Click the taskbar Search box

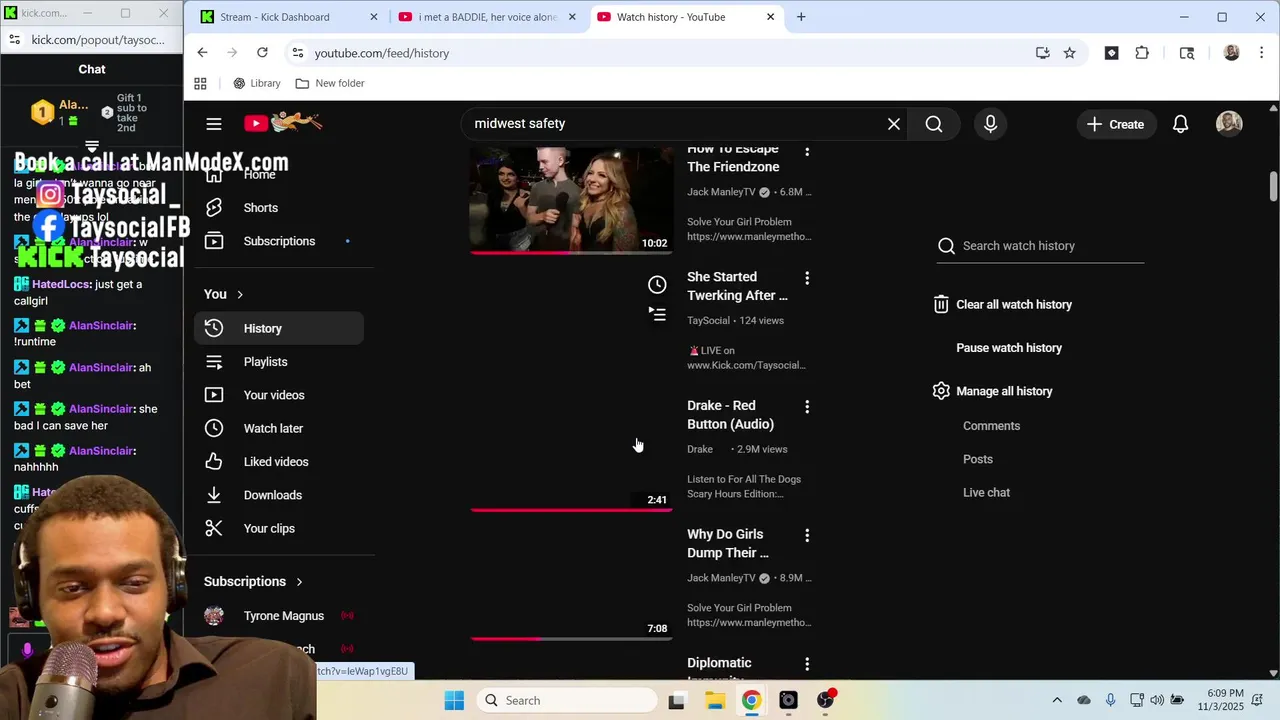tap(566, 701)
